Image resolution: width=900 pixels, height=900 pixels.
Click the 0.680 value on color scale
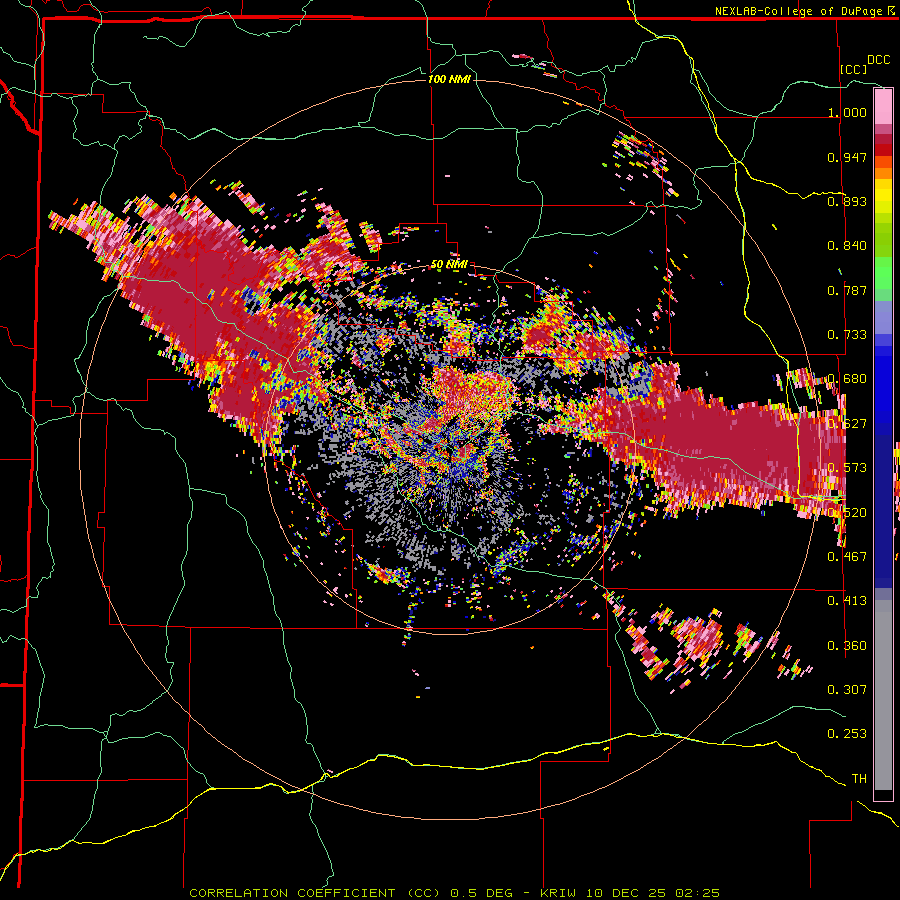pos(847,379)
